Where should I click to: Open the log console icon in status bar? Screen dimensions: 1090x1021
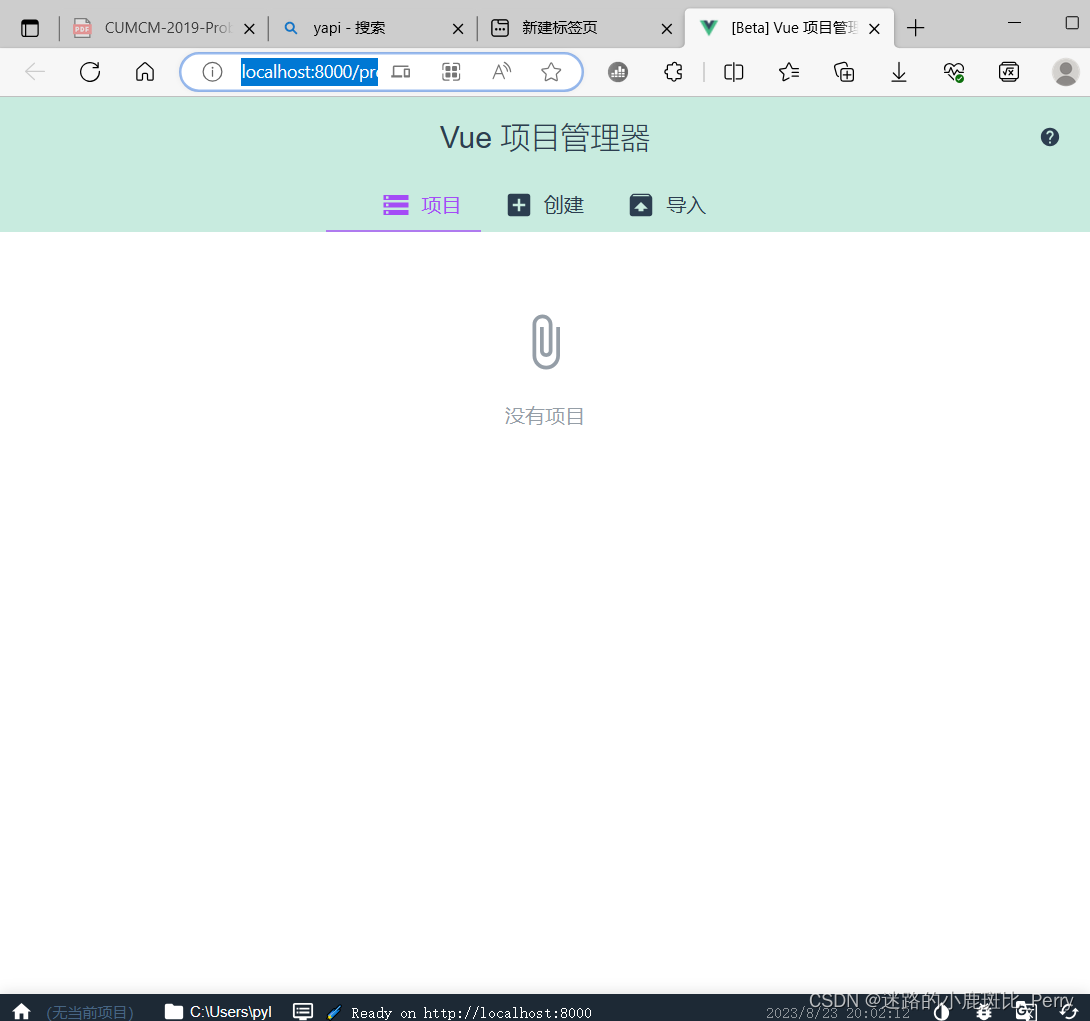pos(302,1011)
